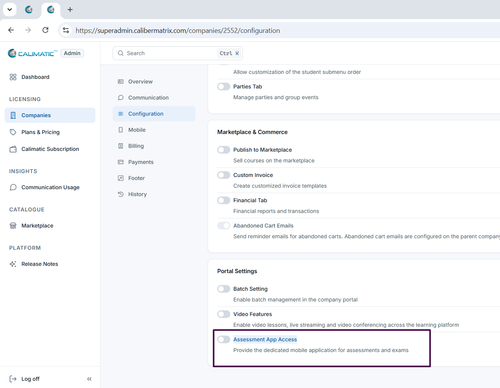Image resolution: width=500 pixels, height=388 pixels.
Task: Click the Billing receipt icon
Action: [x=121, y=146]
